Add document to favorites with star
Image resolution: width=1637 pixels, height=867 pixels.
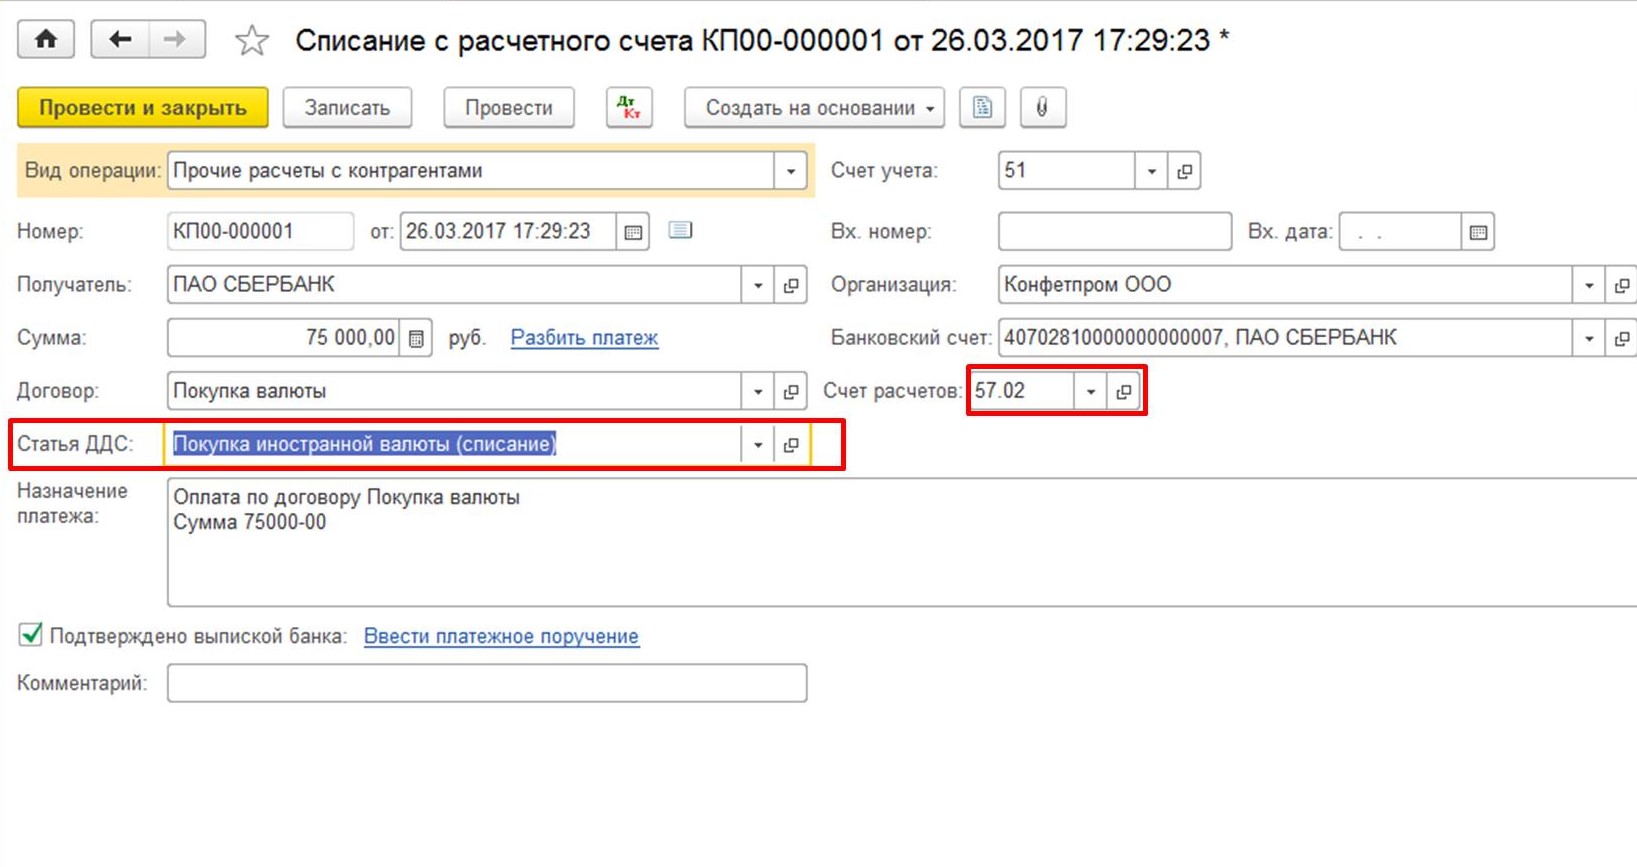coord(252,41)
